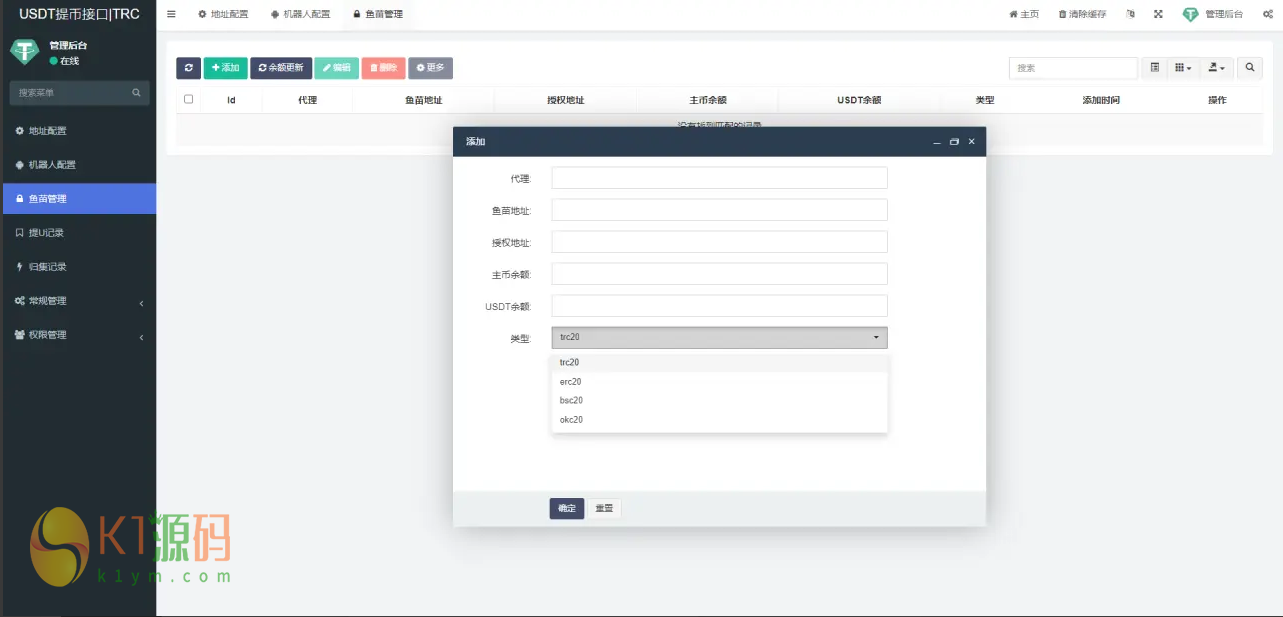Open 机器人配置 in the sidebar

click(78, 165)
